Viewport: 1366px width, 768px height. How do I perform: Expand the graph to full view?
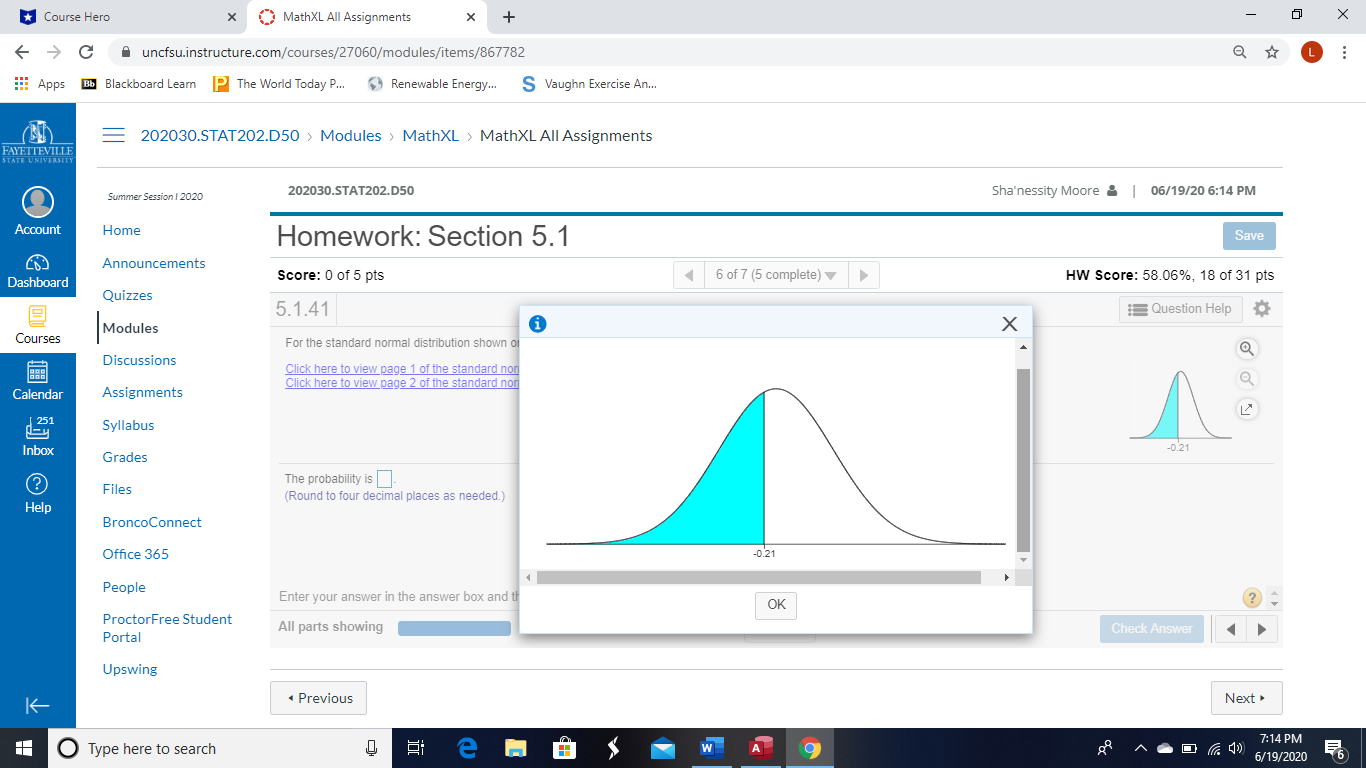coord(1247,409)
